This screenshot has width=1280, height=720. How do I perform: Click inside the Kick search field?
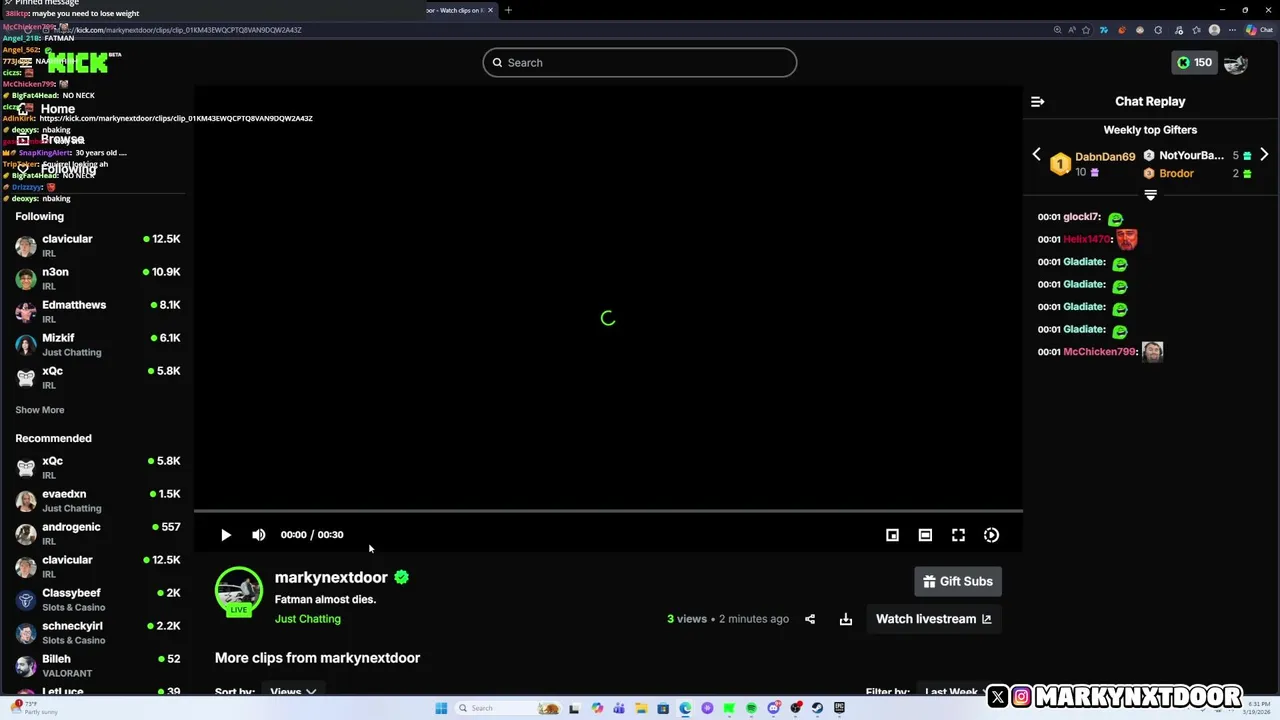(640, 63)
